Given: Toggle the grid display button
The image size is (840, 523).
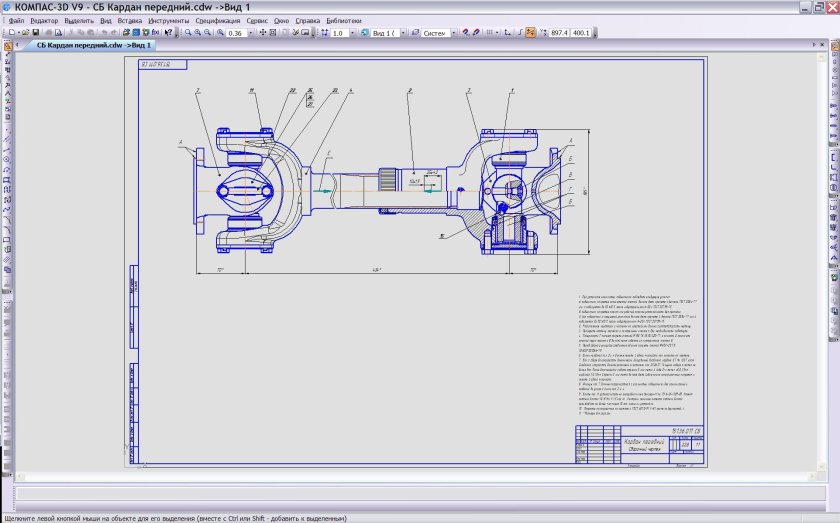Looking at the screenshot, I should [x=492, y=33].
